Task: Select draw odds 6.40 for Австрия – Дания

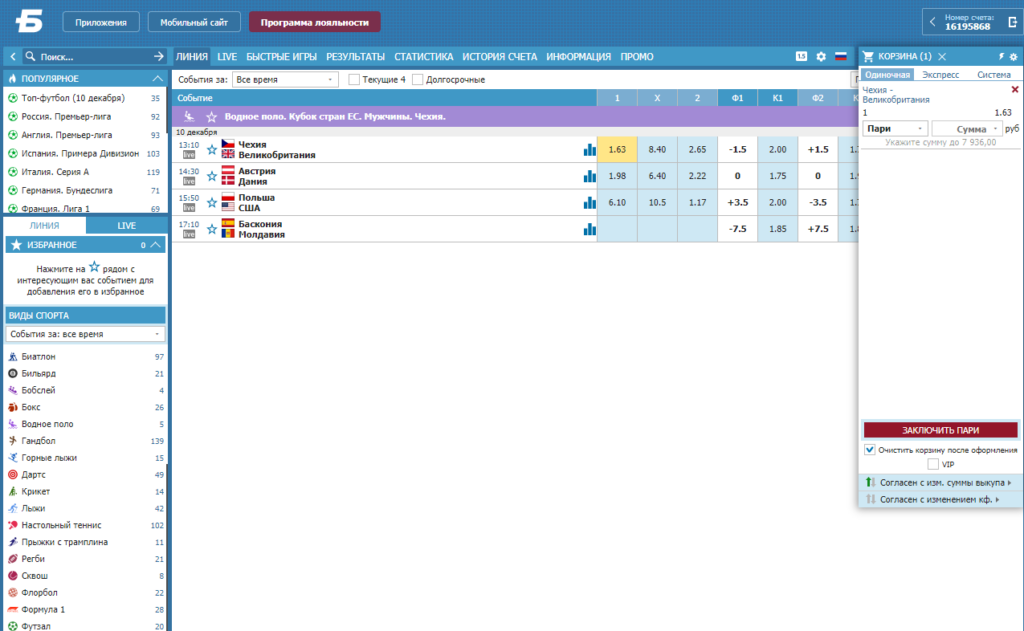Action: click(x=657, y=176)
